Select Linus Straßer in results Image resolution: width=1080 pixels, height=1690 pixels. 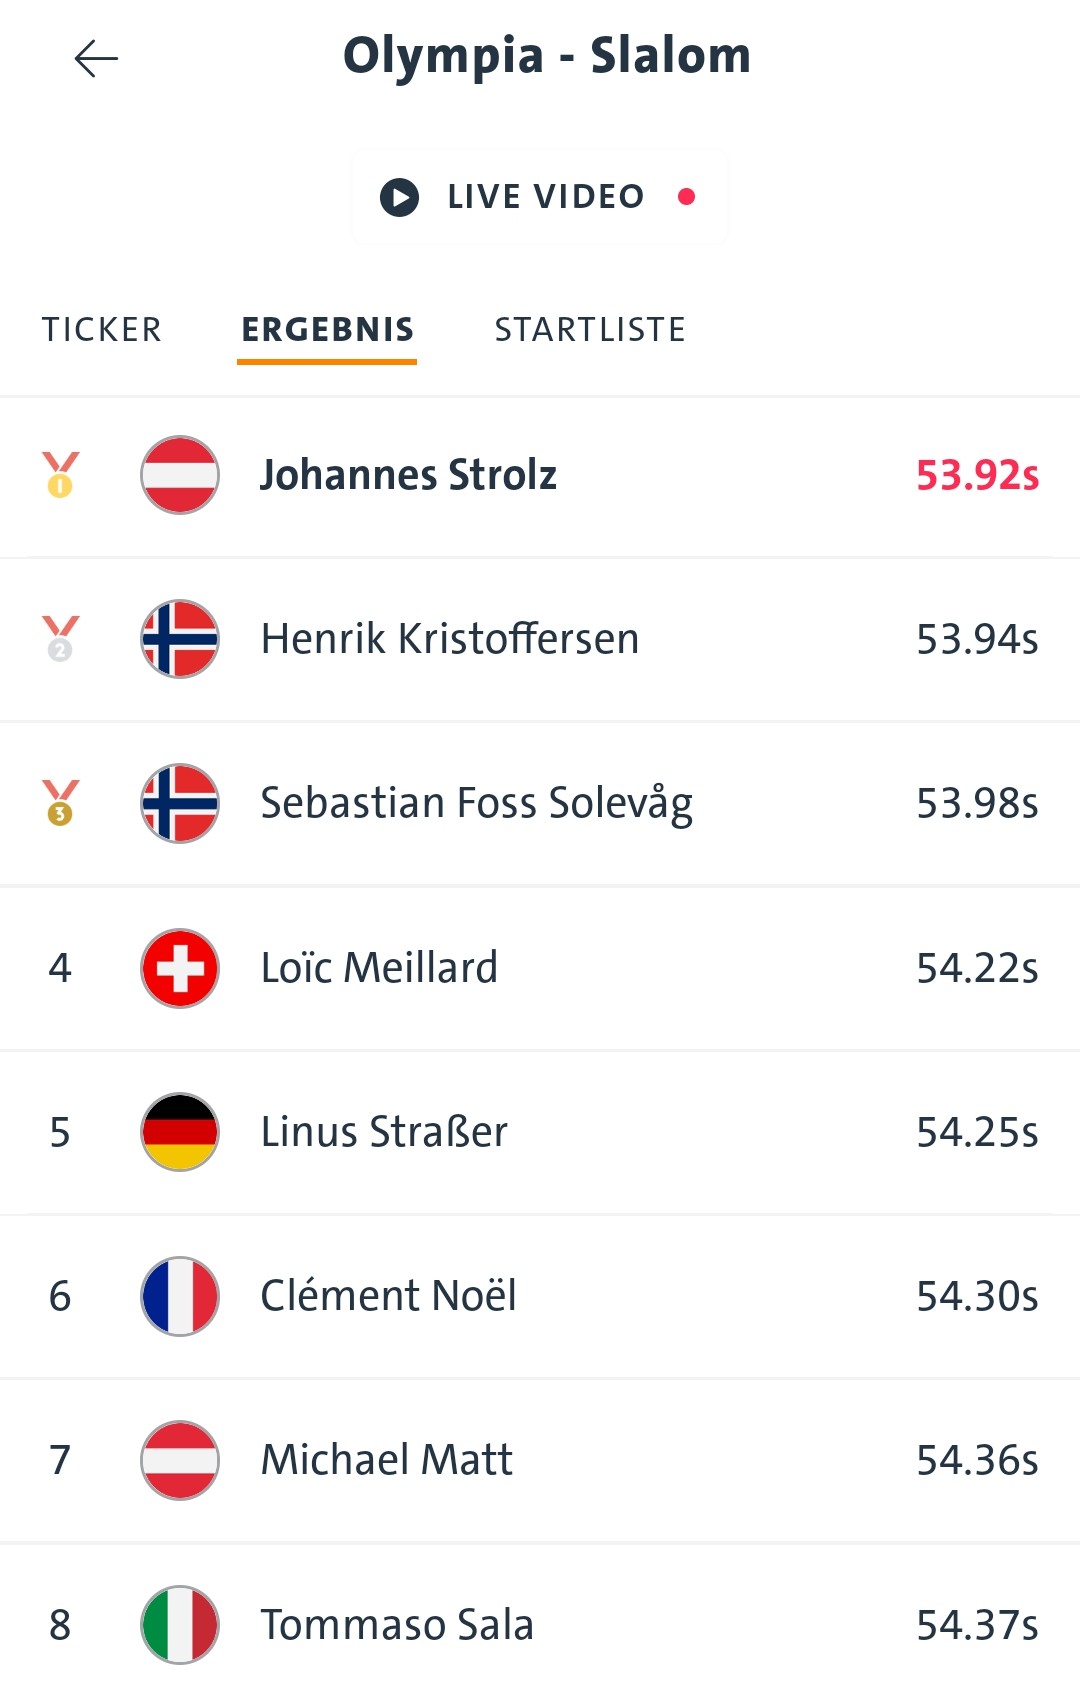[x=384, y=1132]
